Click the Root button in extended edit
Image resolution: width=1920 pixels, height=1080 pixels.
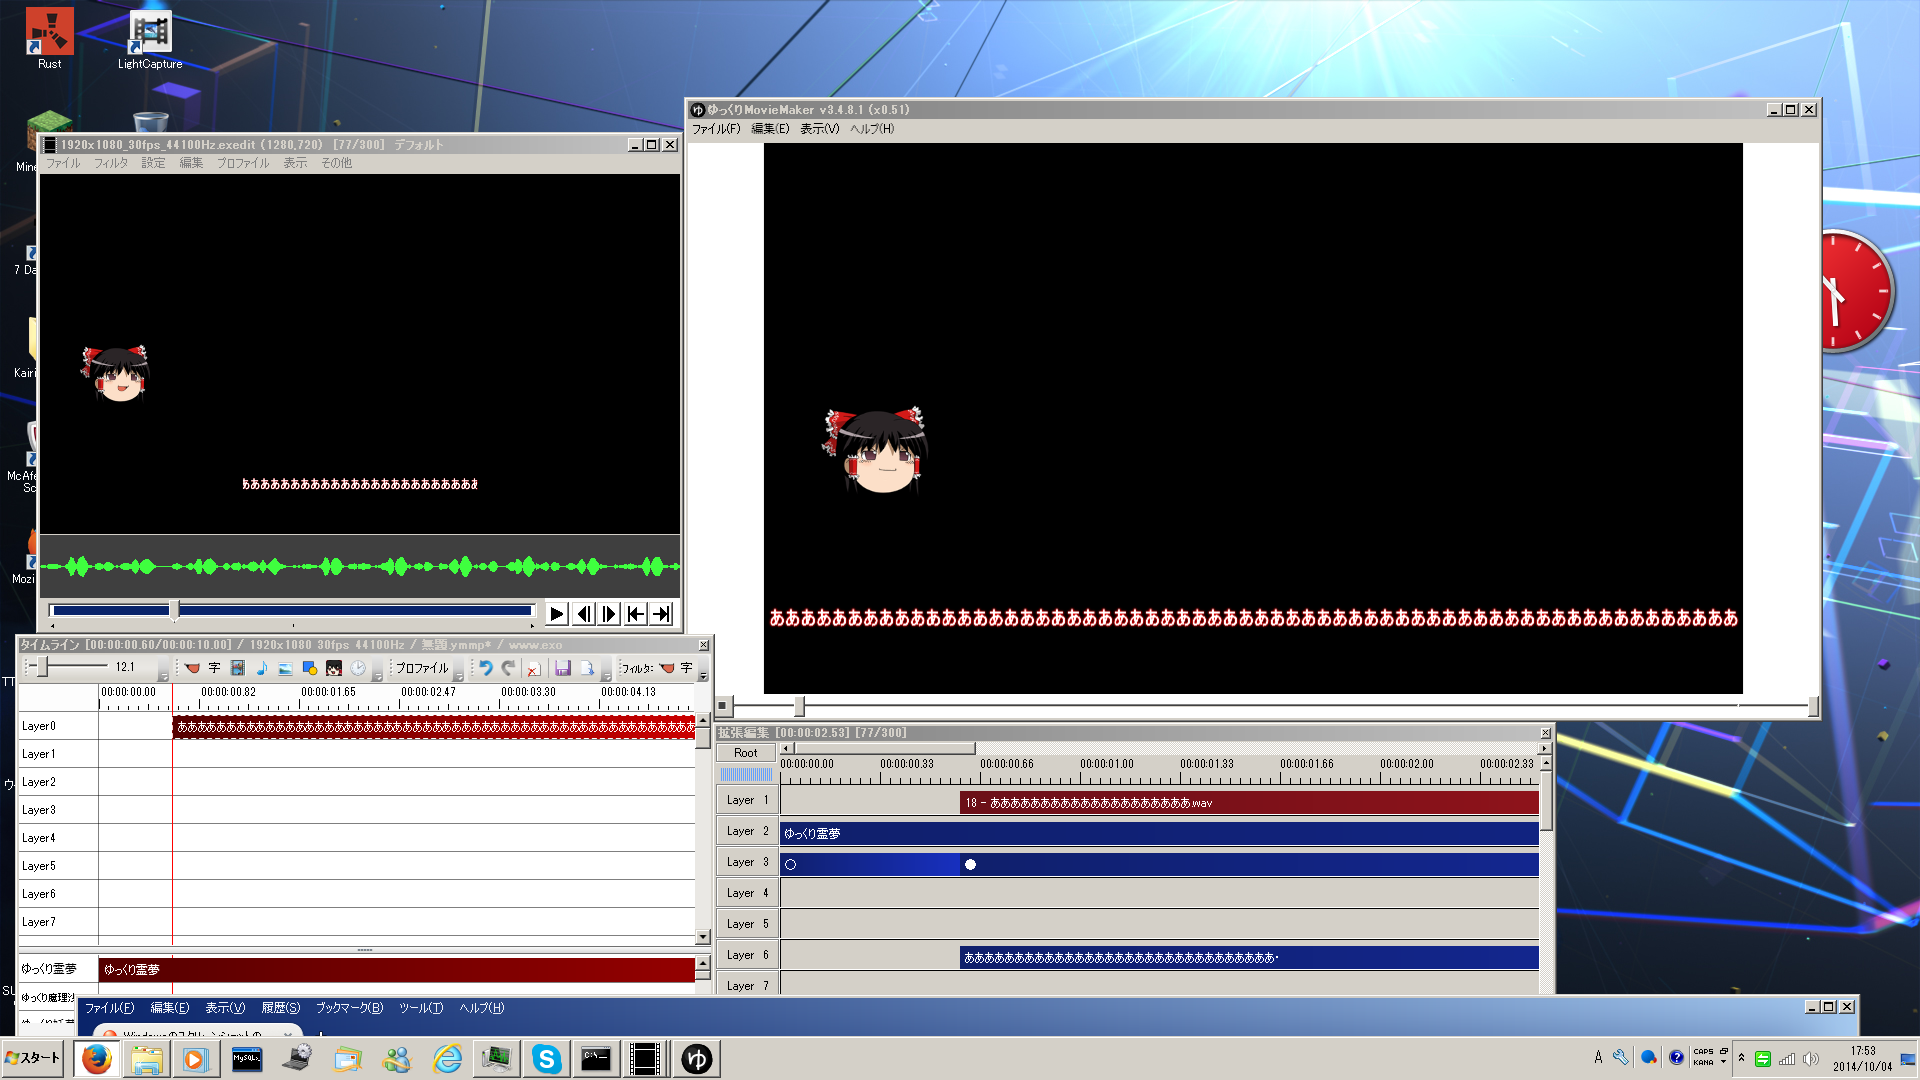coord(746,753)
